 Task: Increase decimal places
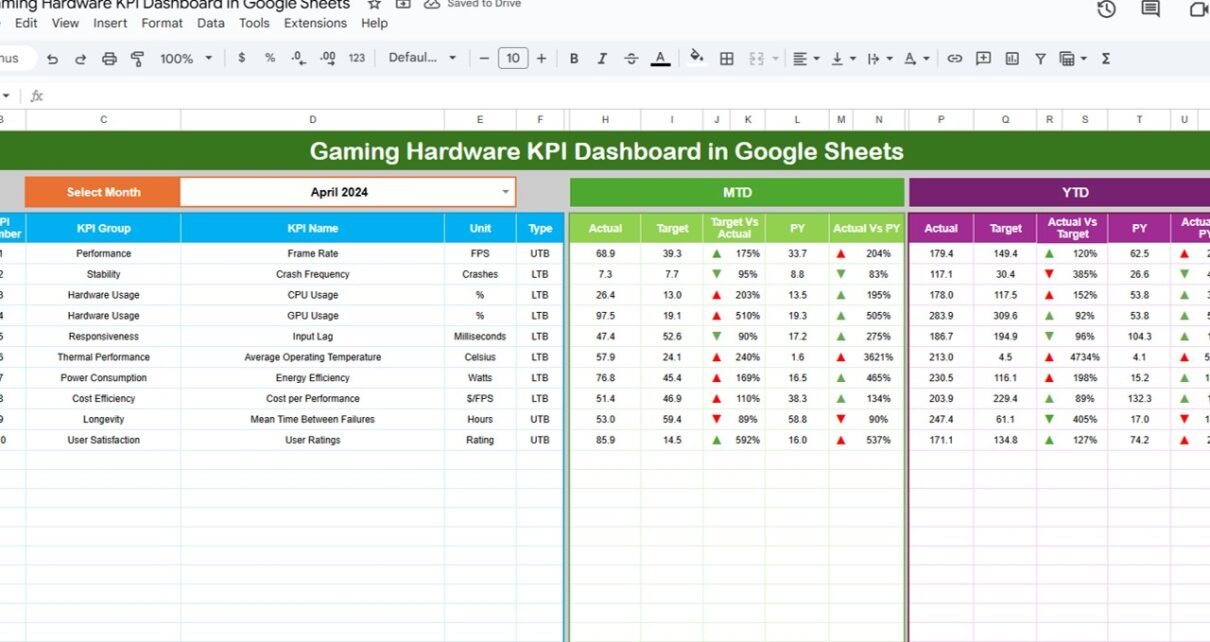pyautogui.click(x=326, y=59)
